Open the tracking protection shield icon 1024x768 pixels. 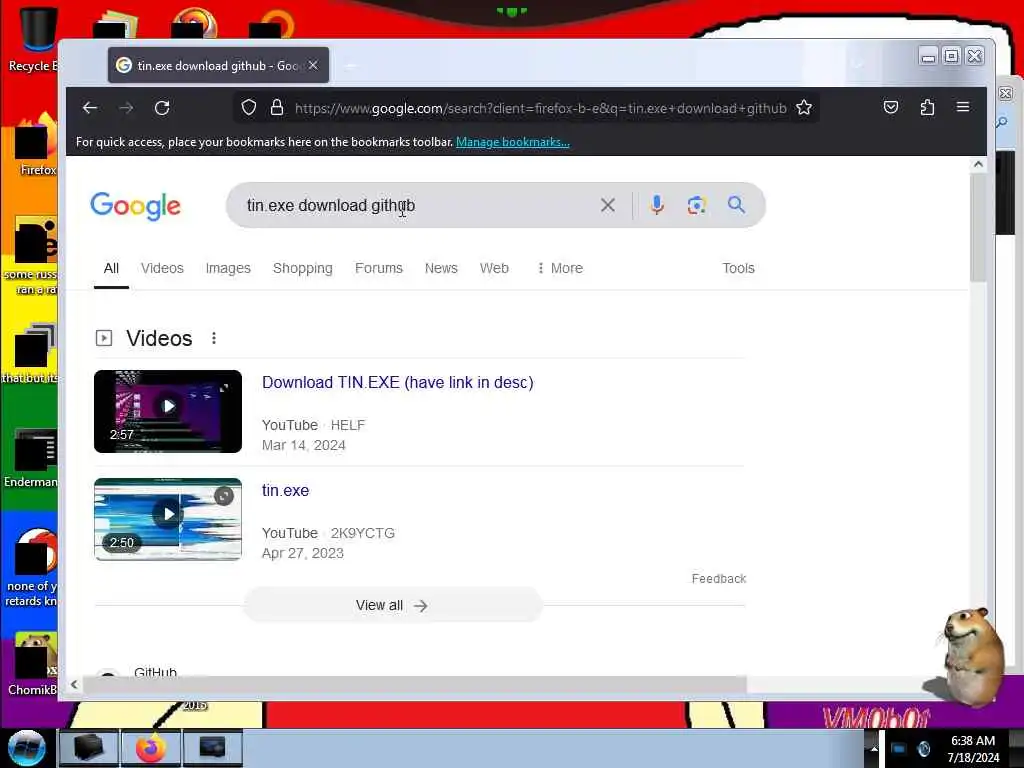(249, 107)
